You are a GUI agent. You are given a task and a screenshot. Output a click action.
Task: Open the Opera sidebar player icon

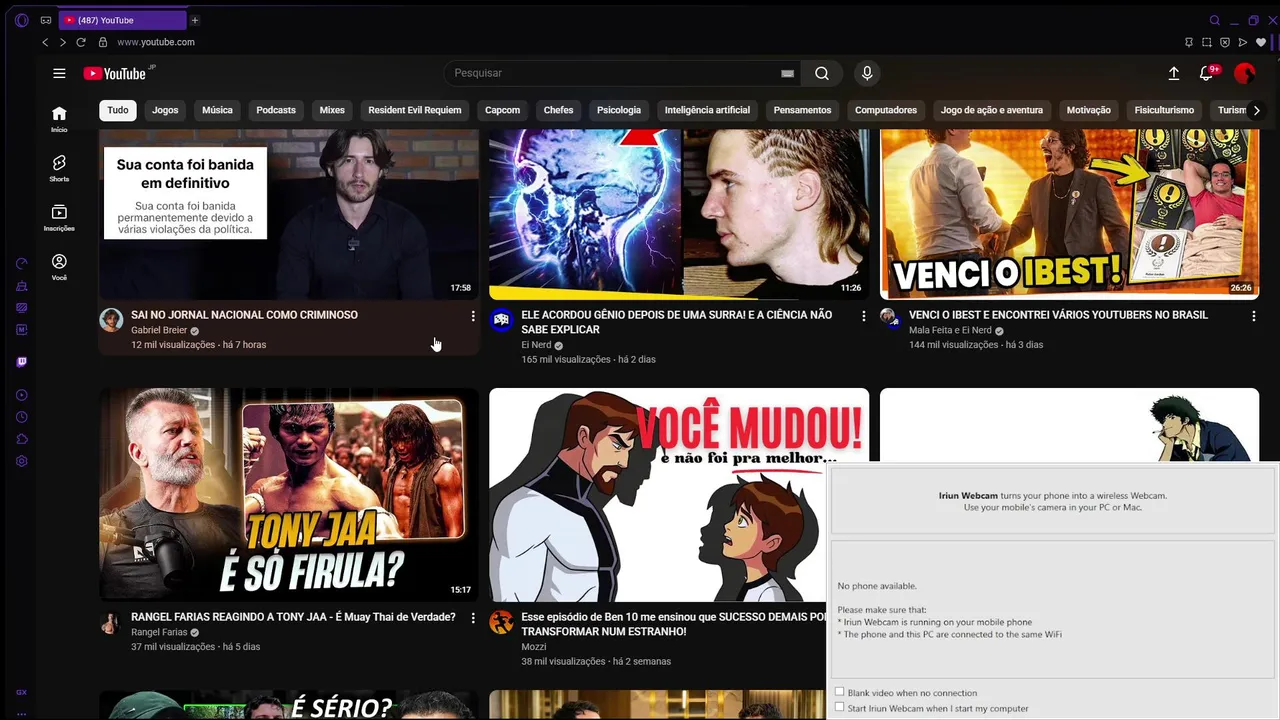22,395
